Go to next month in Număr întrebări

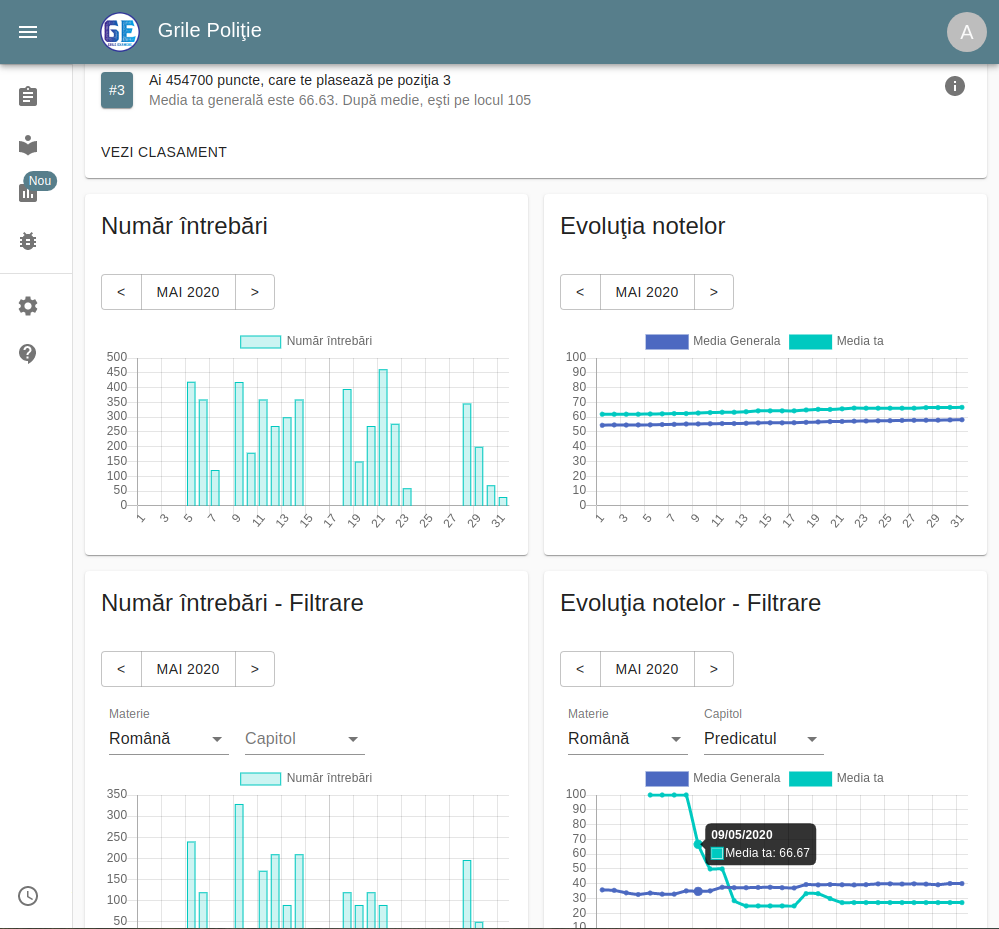(x=255, y=292)
